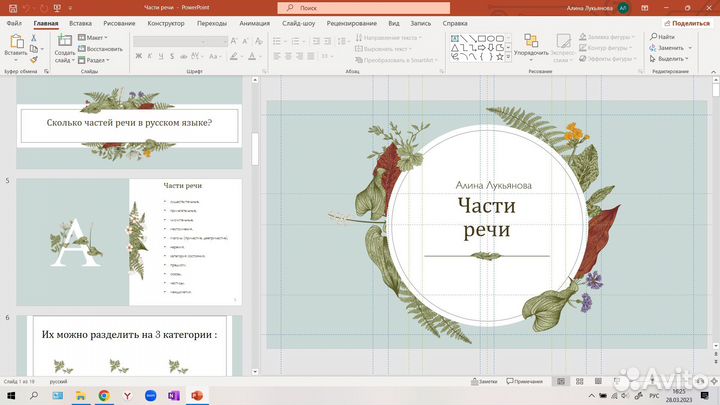Click into the search (Поиск) box
The height and width of the screenshot is (405, 720).
(364, 8)
